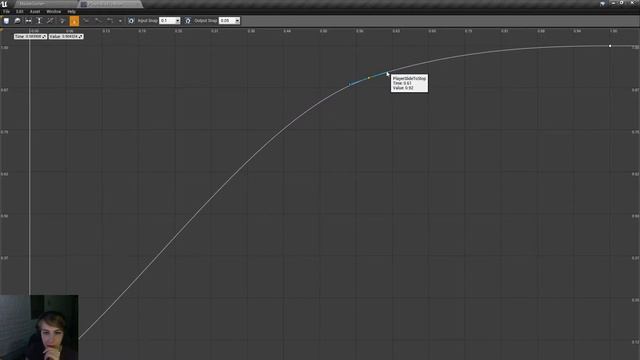Click the leave tangent handle under the cursor
Image resolution: width=640 pixels, height=360 pixels.
(387, 73)
